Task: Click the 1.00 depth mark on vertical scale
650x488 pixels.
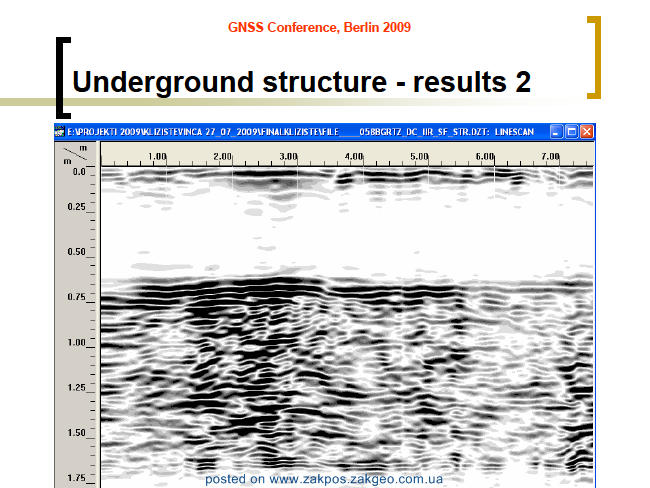Action: pyautogui.click(x=76, y=342)
